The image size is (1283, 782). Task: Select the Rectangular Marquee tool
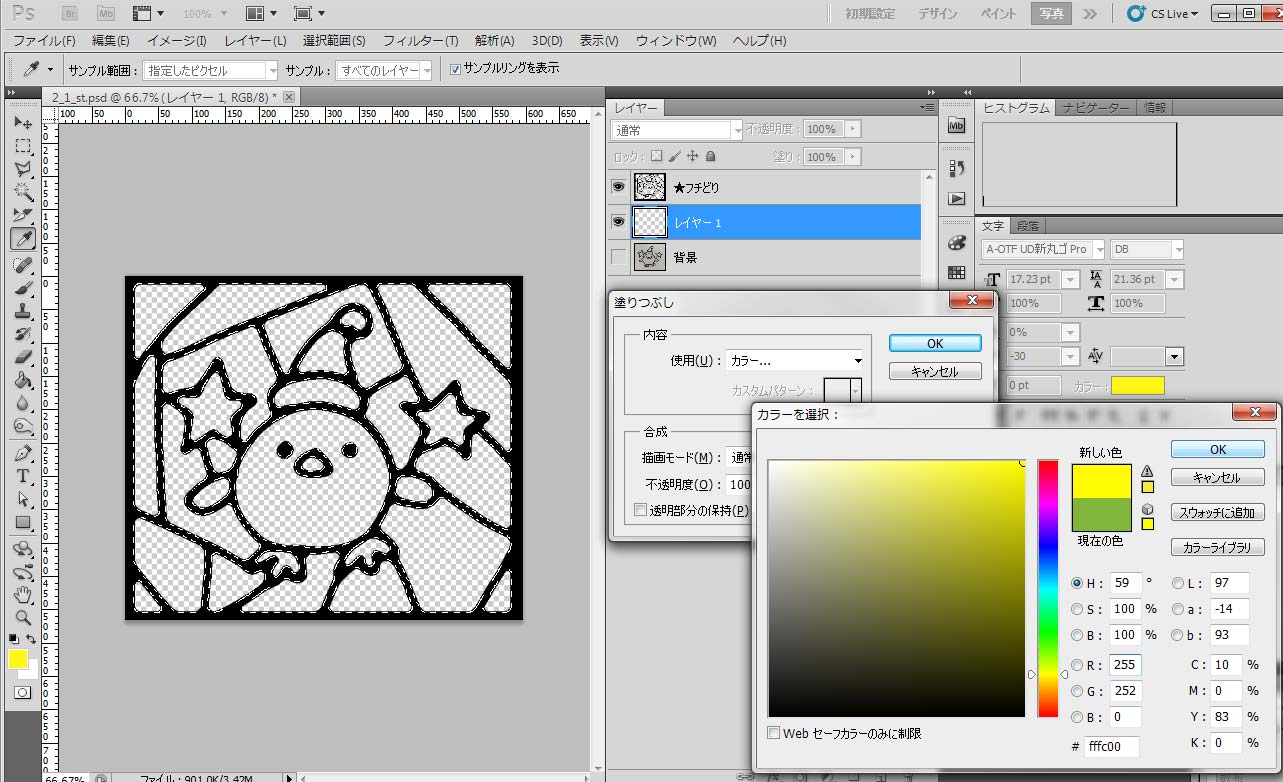[22, 146]
